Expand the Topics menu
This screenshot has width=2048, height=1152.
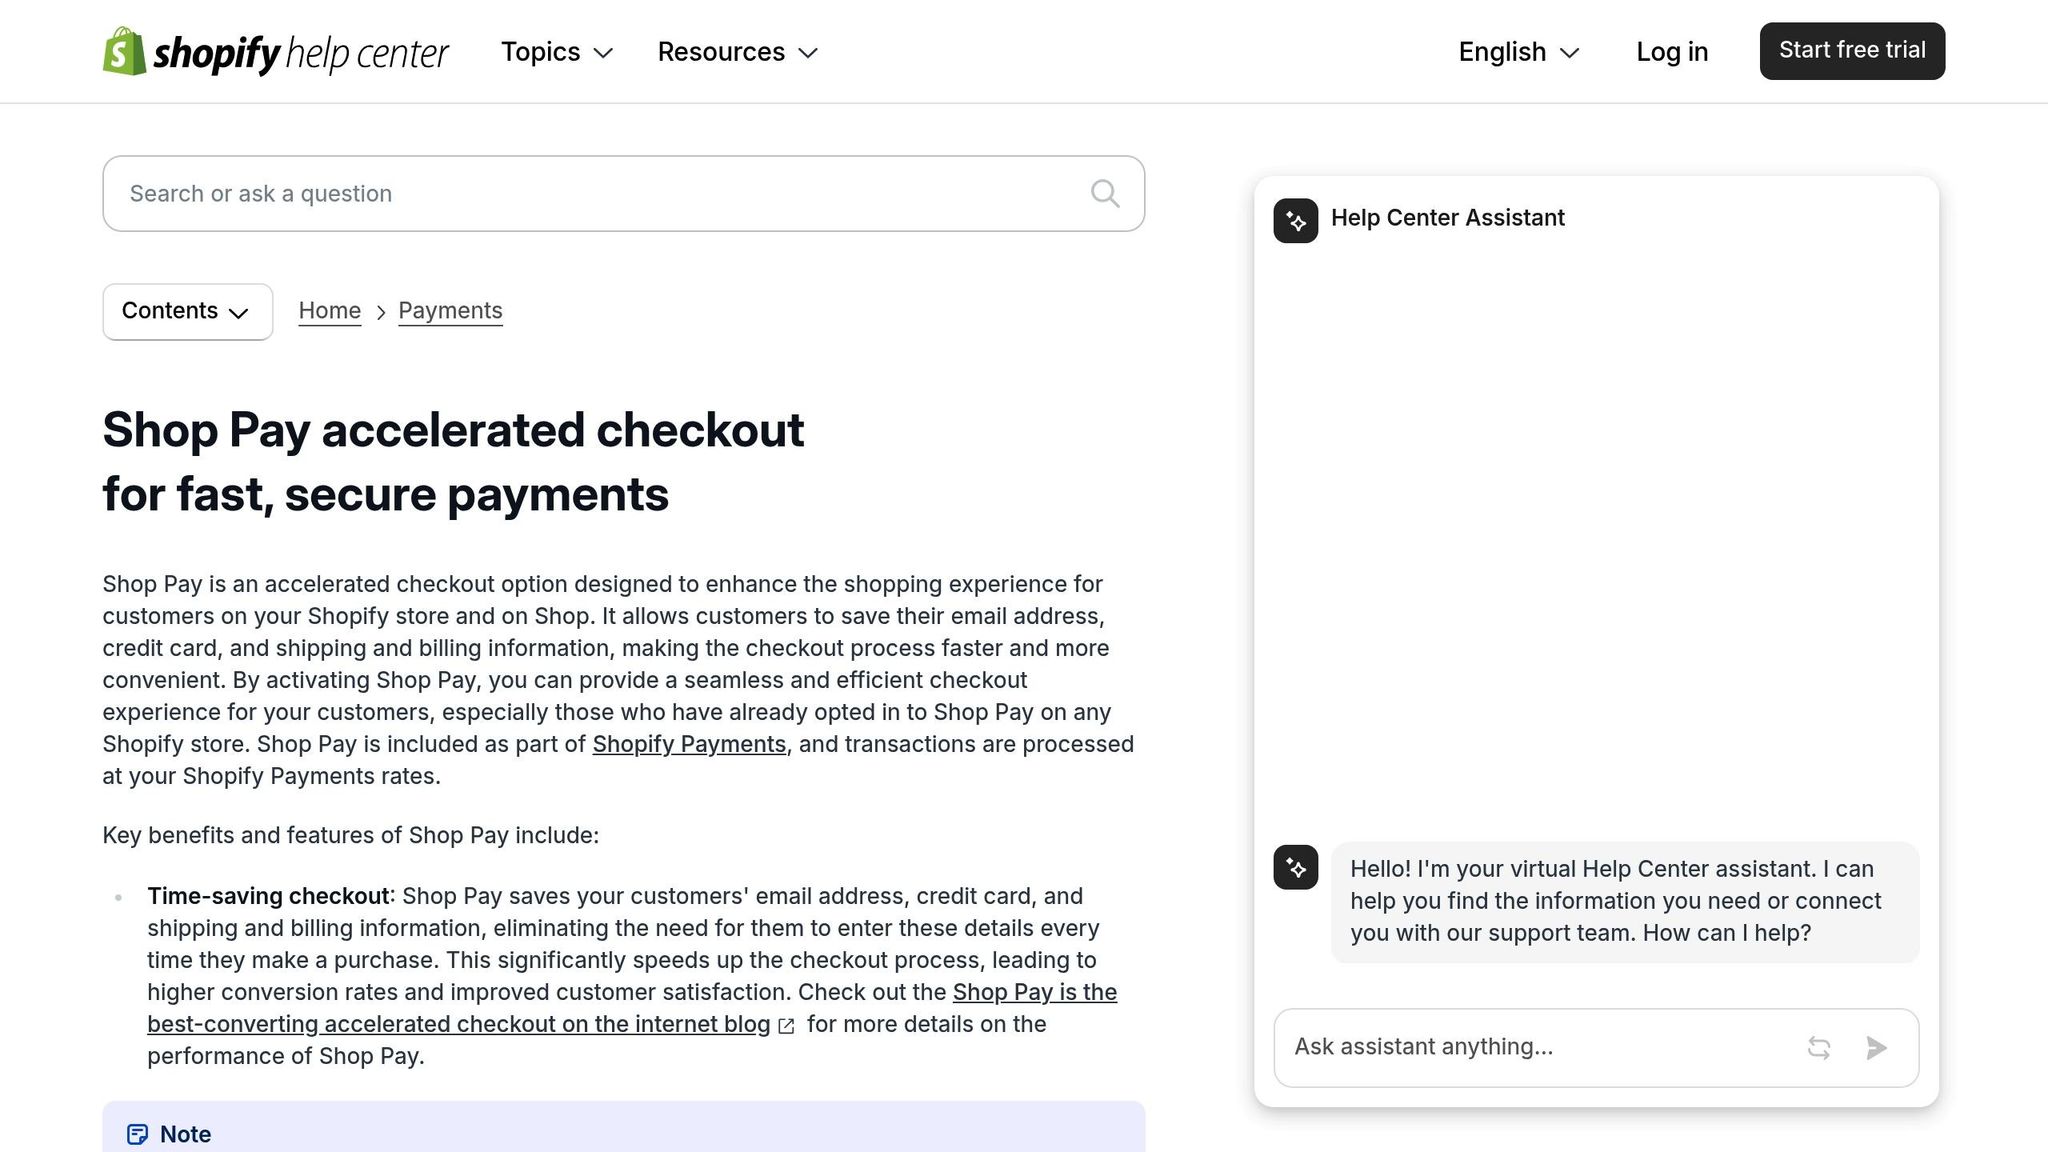pos(557,52)
